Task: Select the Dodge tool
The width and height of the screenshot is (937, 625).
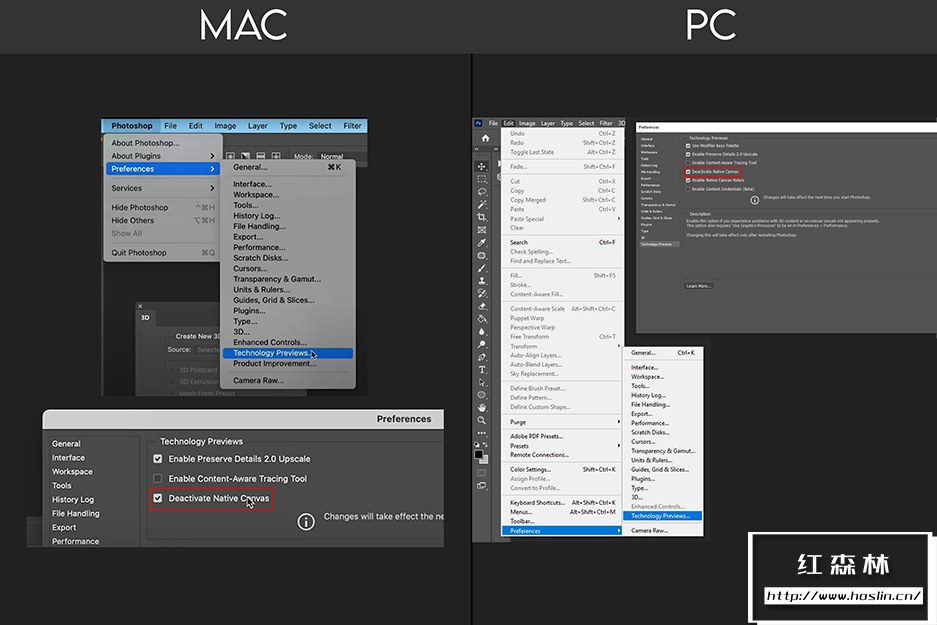Action: click(x=482, y=345)
